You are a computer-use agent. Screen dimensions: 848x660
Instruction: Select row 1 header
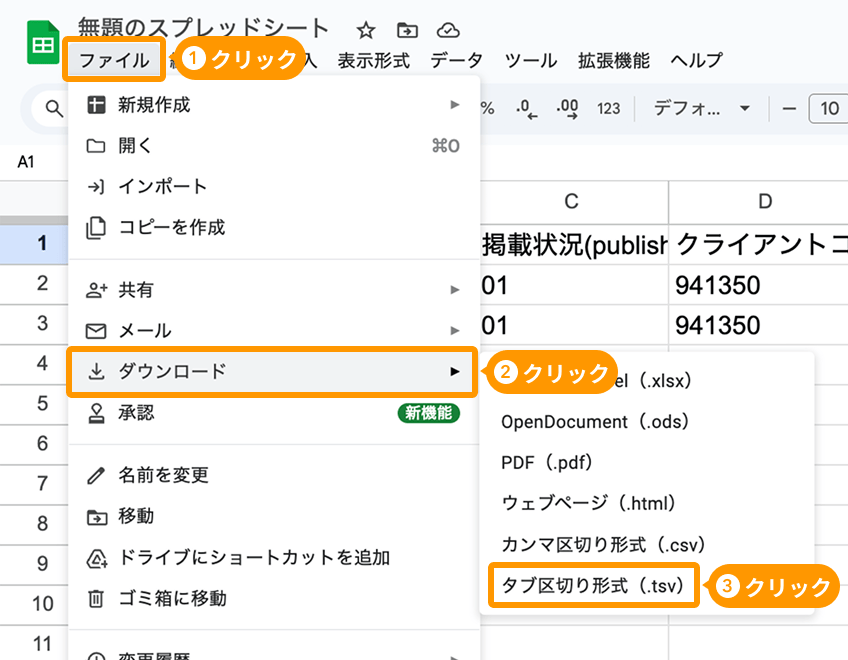point(34,244)
